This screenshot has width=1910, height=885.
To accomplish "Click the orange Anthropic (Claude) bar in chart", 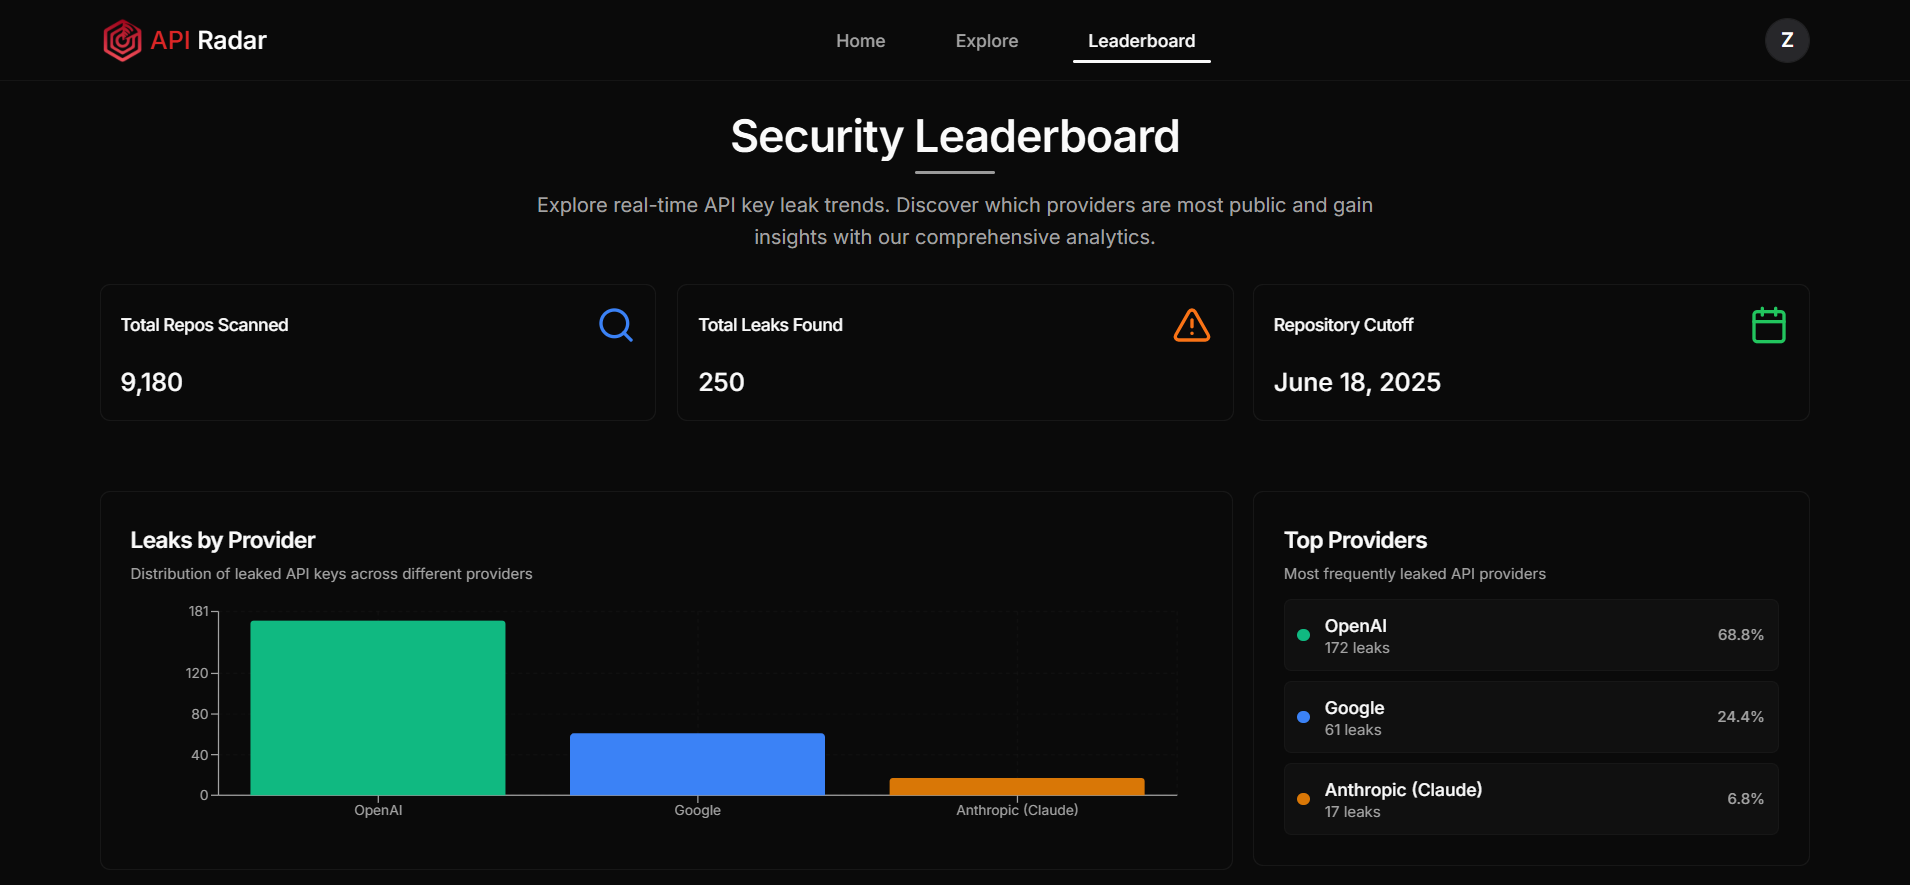I will [x=1017, y=787].
